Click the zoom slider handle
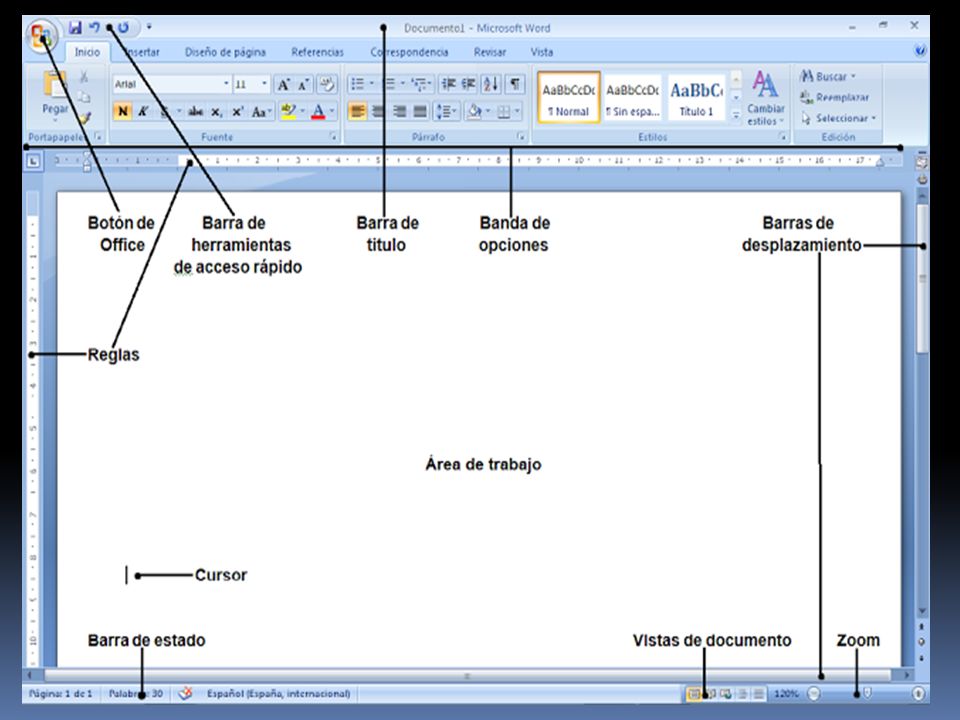The width and height of the screenshot is (960, 720). click(x=867, y=694)
